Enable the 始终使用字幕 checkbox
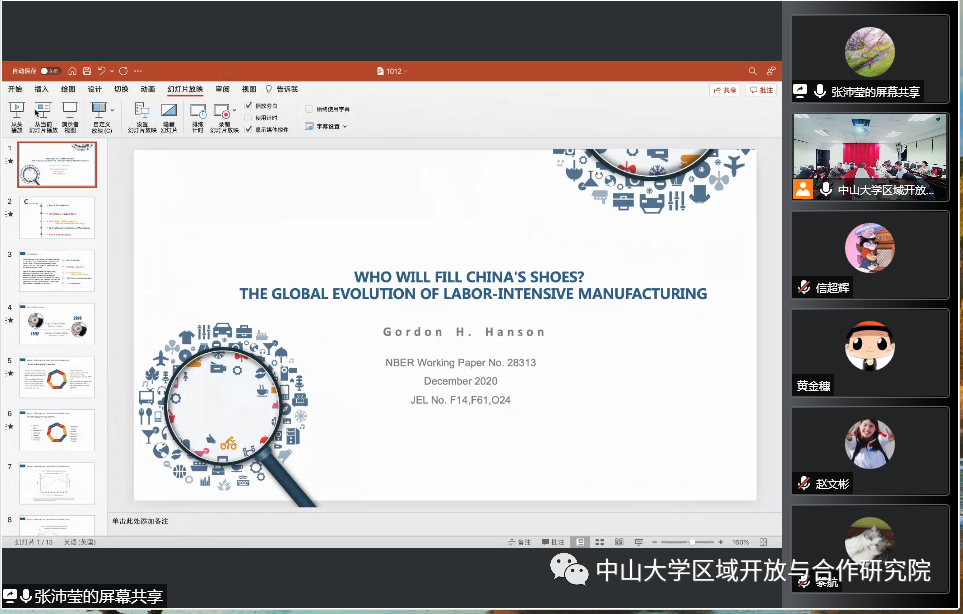The width and height of the screenshot is (963, 614). [x=309, y=108]
